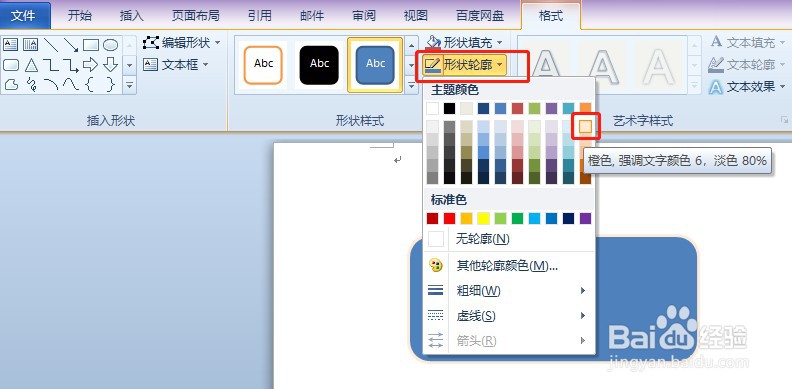Pick the elbow arrow connector shape
The image size is (792, 389).
point(71,65)
